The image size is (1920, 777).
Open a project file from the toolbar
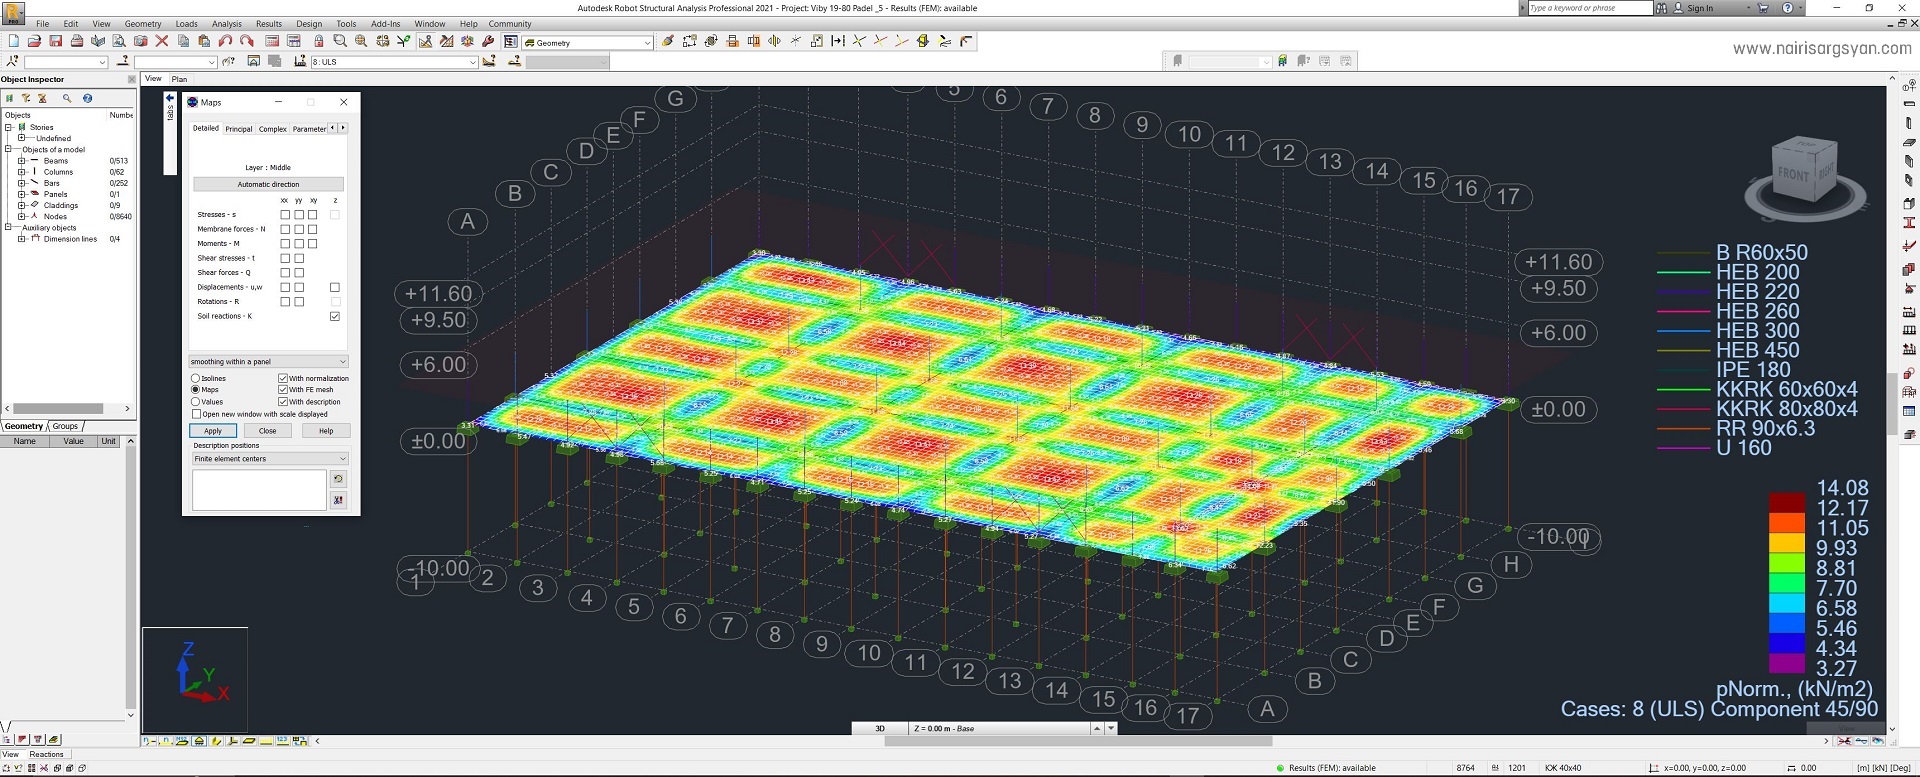[x=34, y=41]
